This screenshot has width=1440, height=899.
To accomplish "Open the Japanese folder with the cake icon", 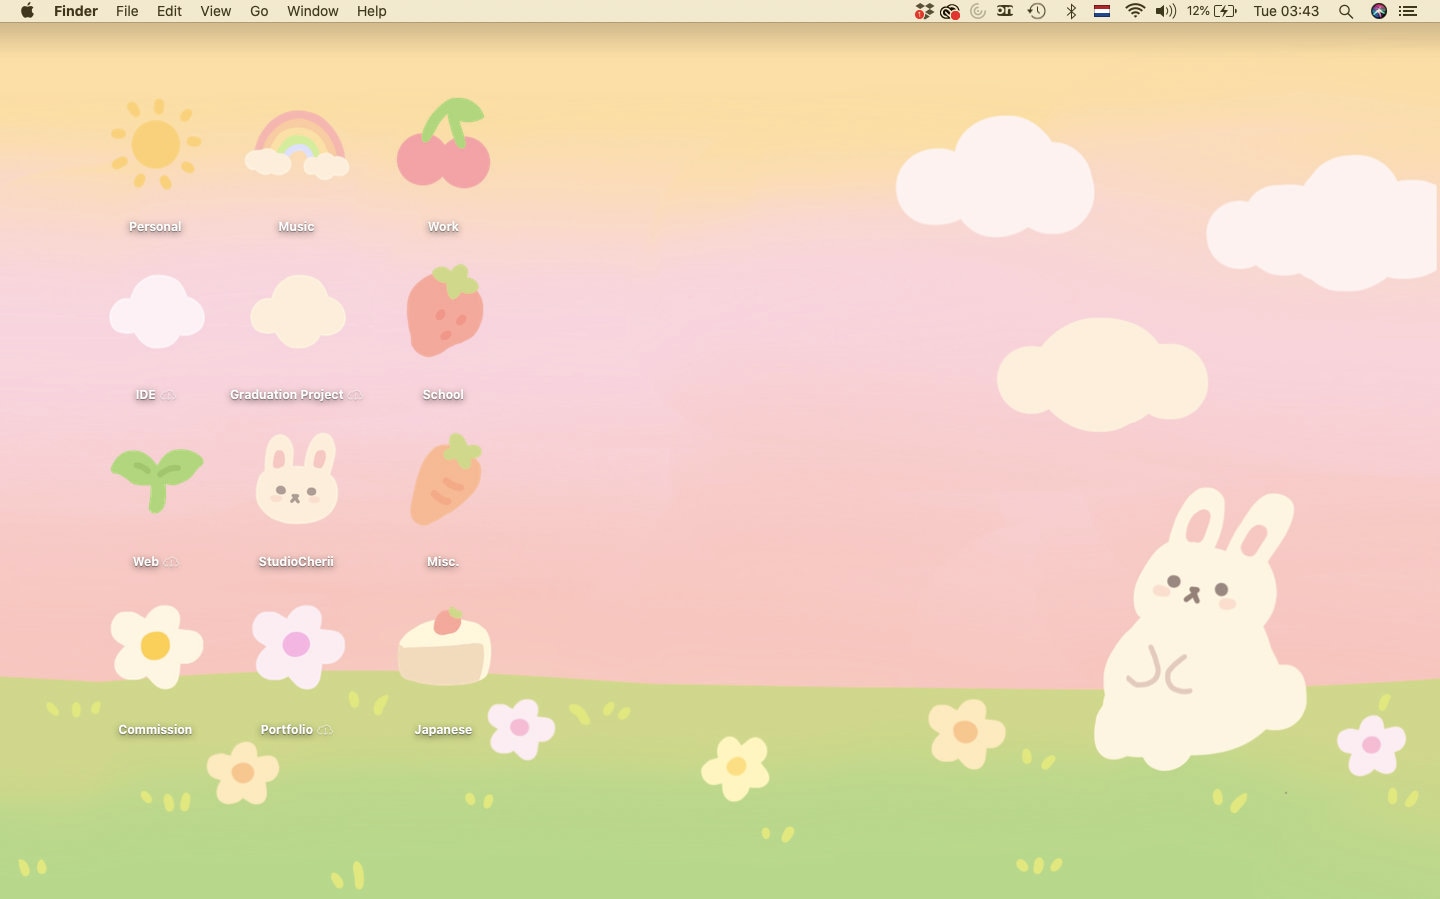I will 443,648.
